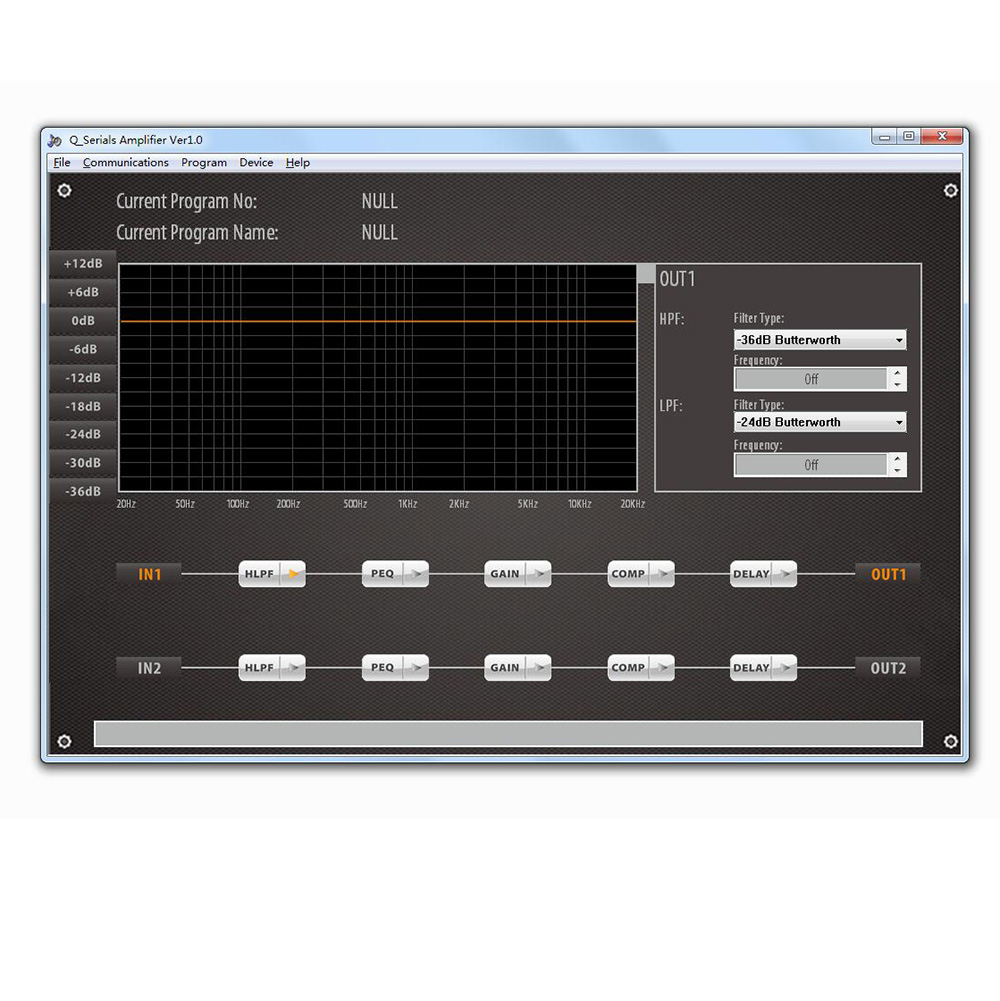Image resolution: width=1000 pixels, height=1001 pixels.
Task: Open the Communications menu
Action: 126,162
